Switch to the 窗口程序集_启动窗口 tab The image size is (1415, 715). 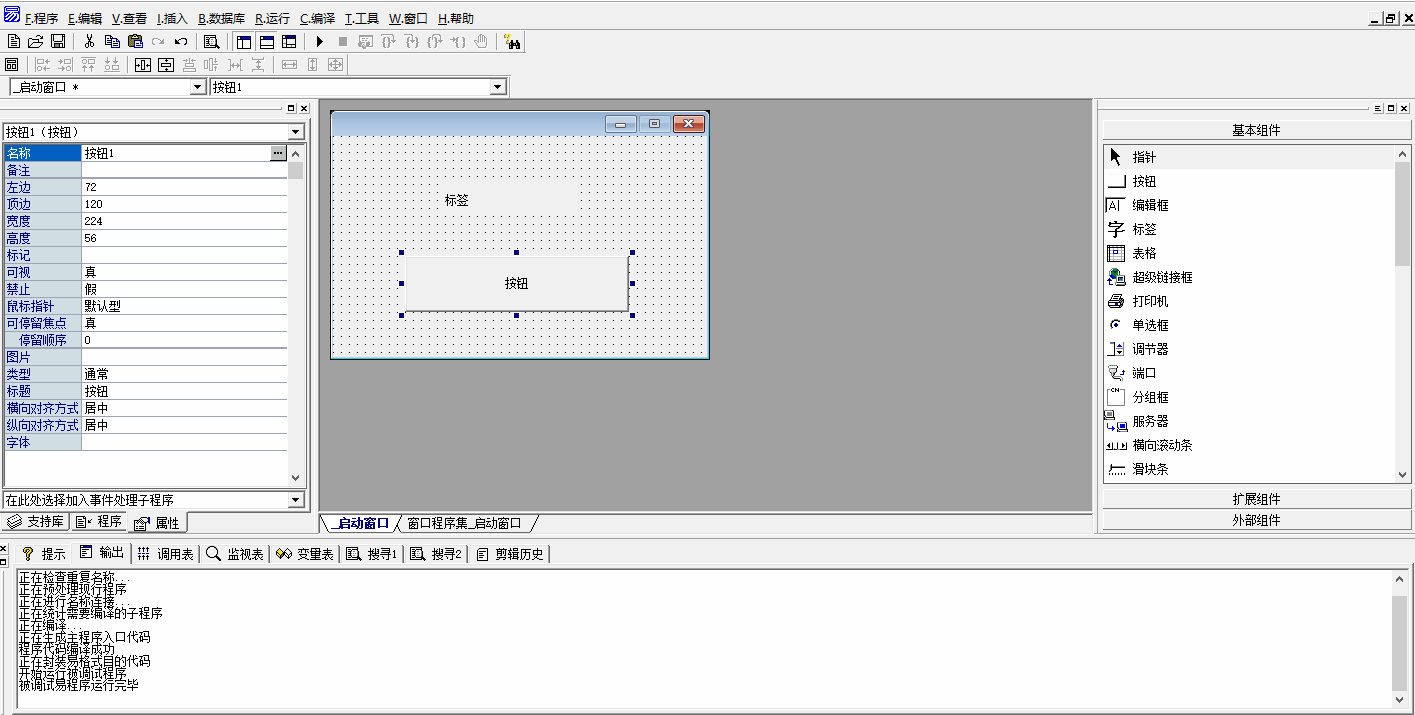(464, 523)
